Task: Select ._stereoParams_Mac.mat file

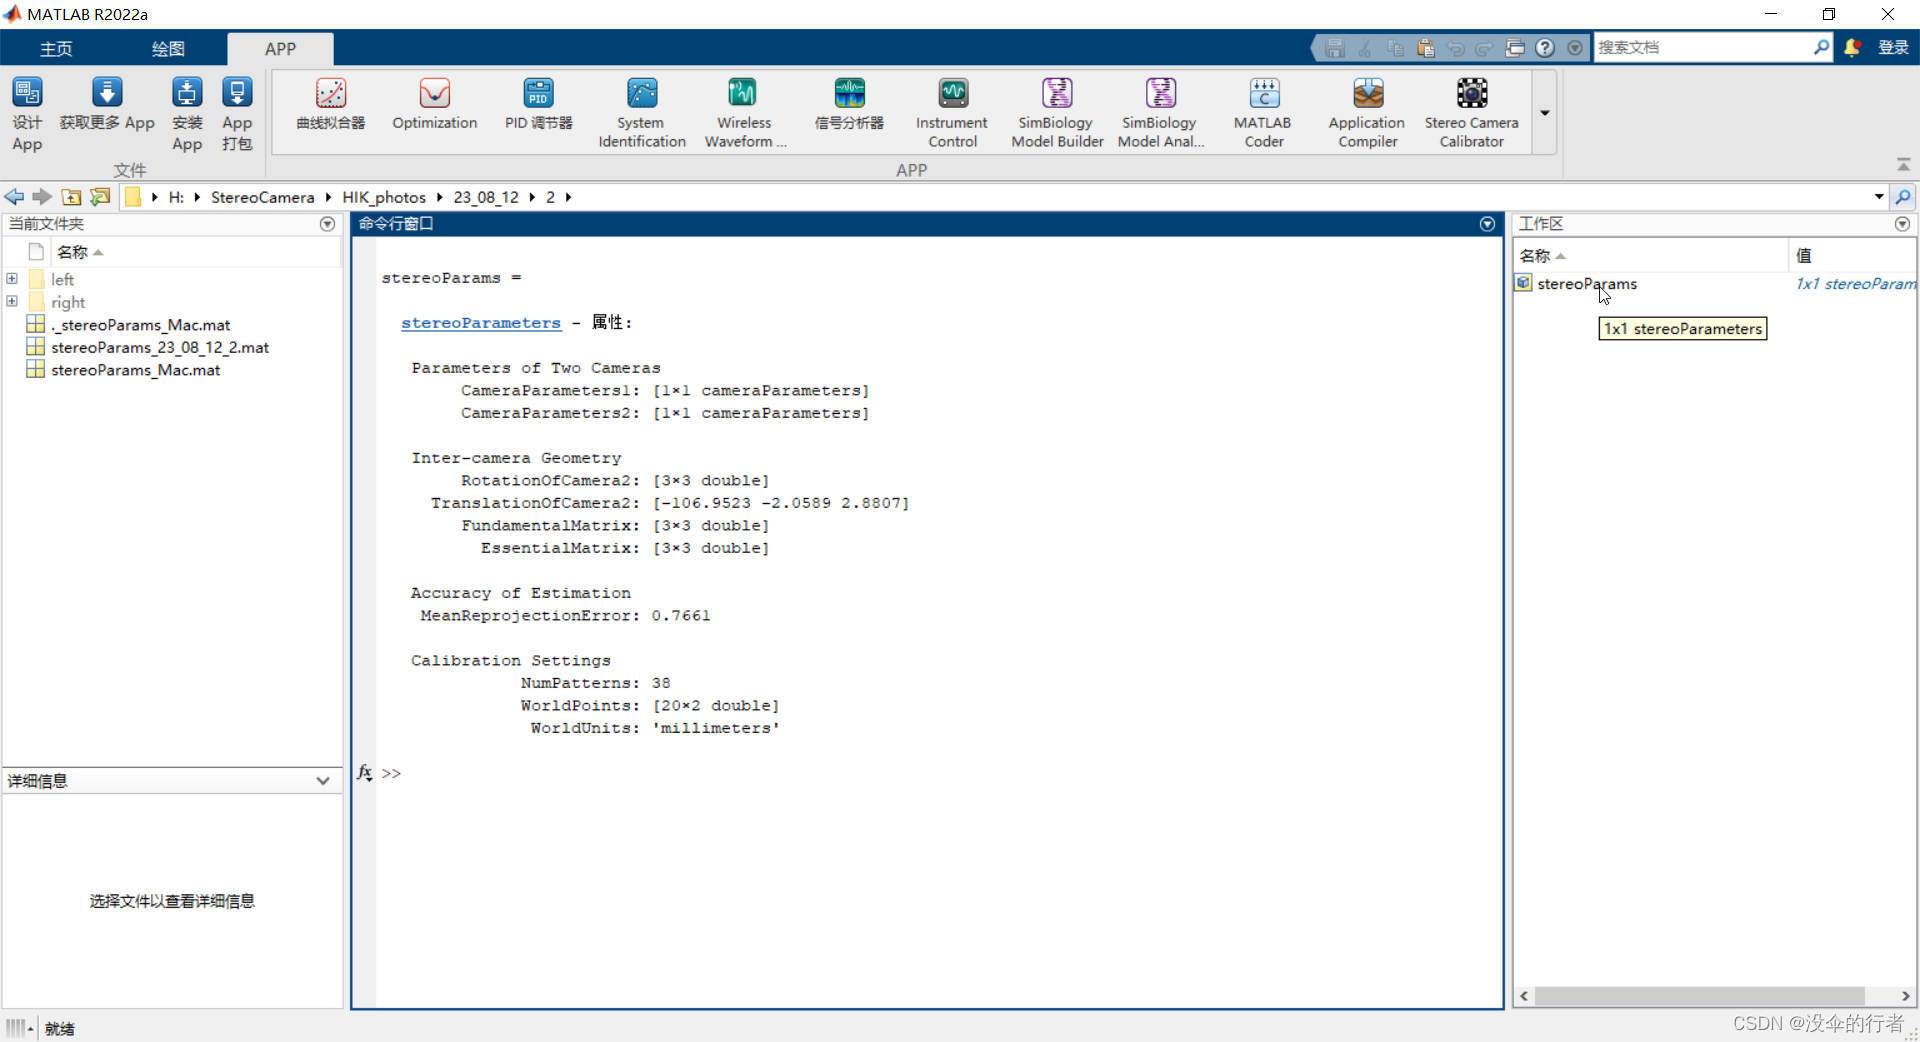Action: [141, 325]
